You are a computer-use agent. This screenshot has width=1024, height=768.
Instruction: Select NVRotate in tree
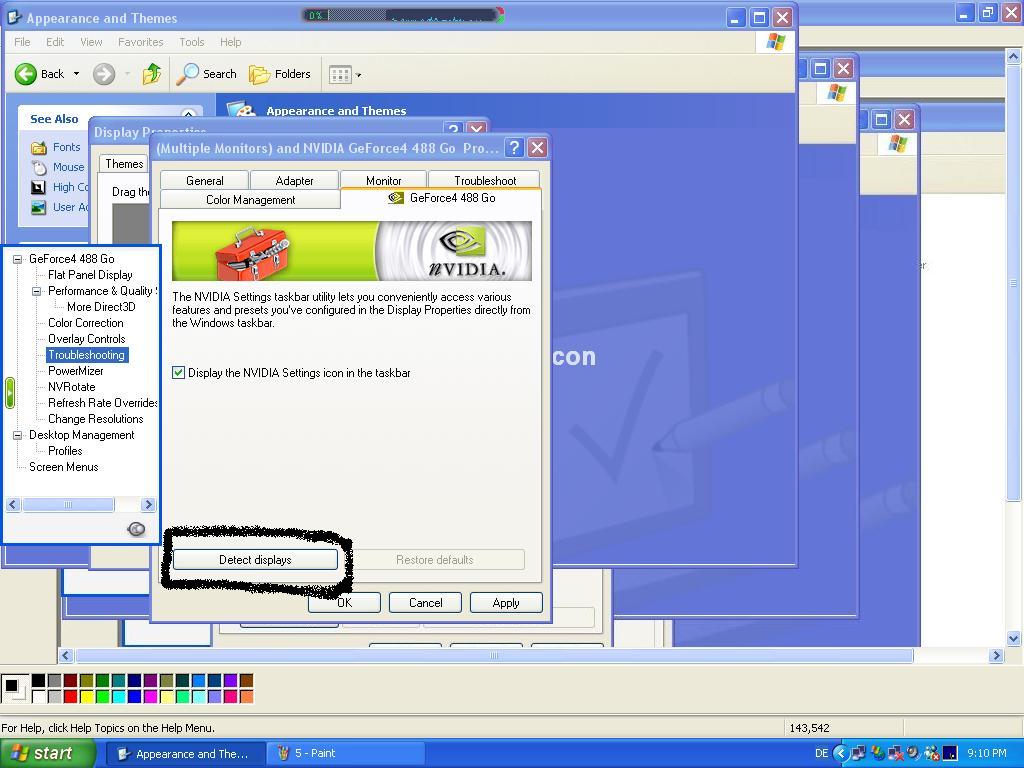(72, 387)
